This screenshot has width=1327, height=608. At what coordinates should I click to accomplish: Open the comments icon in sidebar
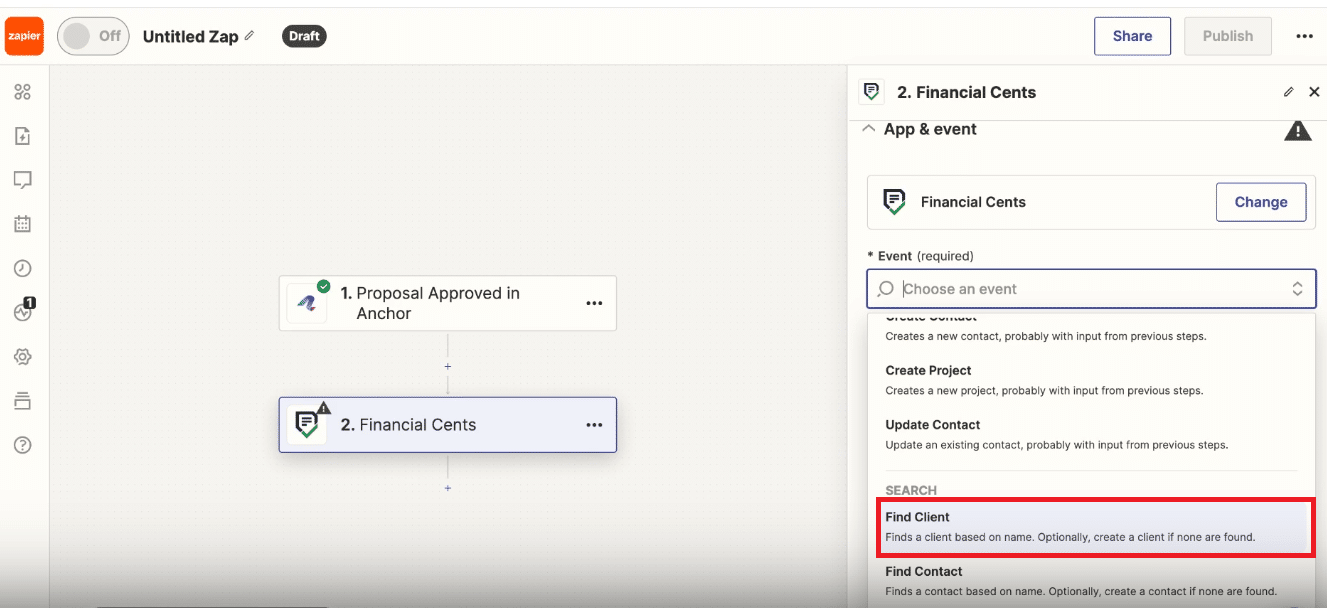coord(23,180)
